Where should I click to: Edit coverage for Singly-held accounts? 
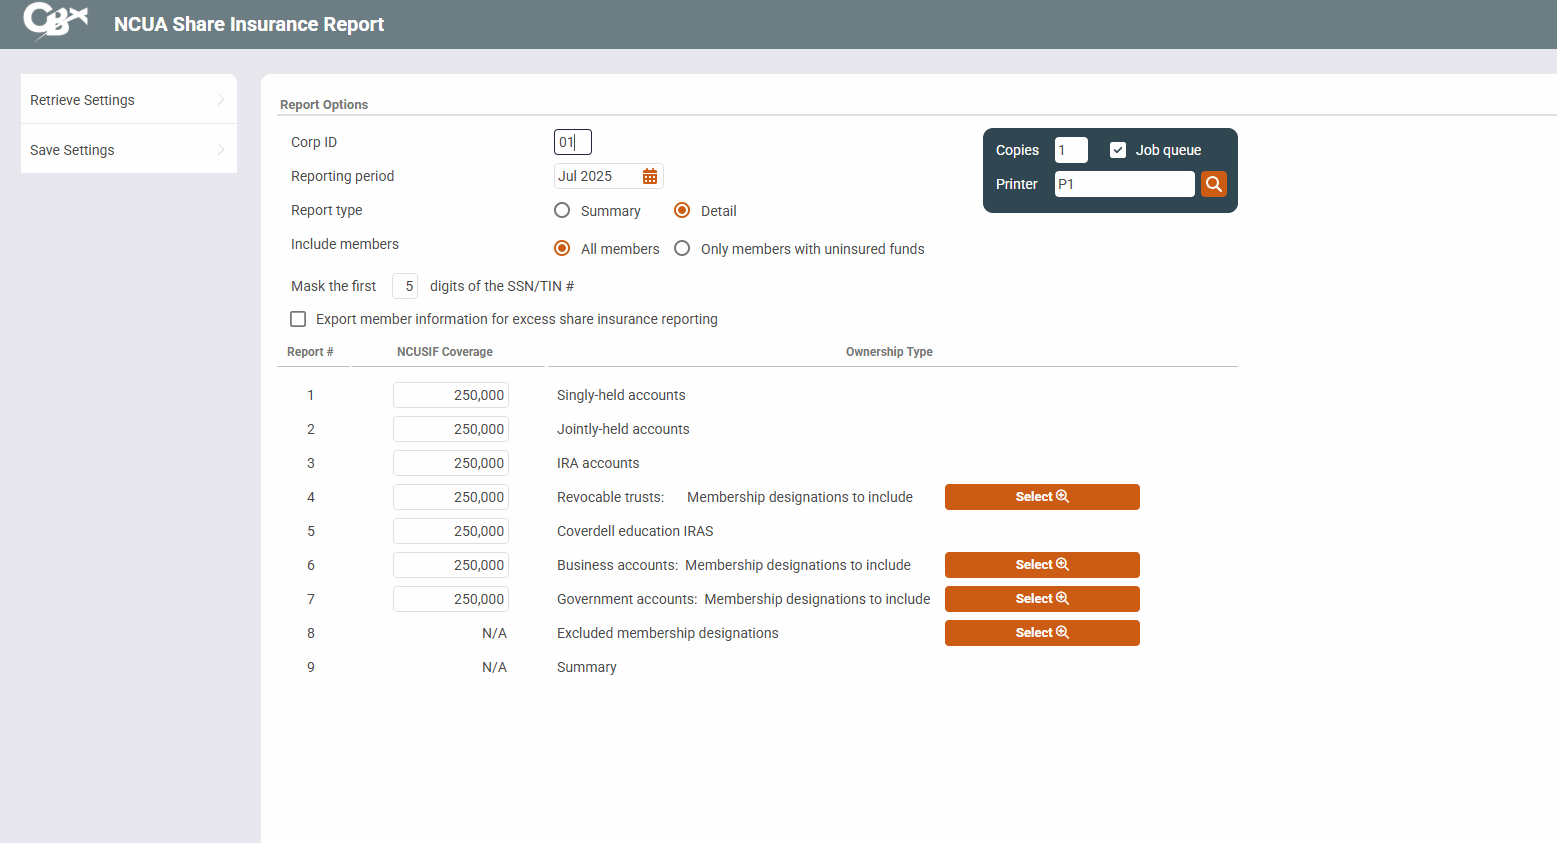point(451,395)
